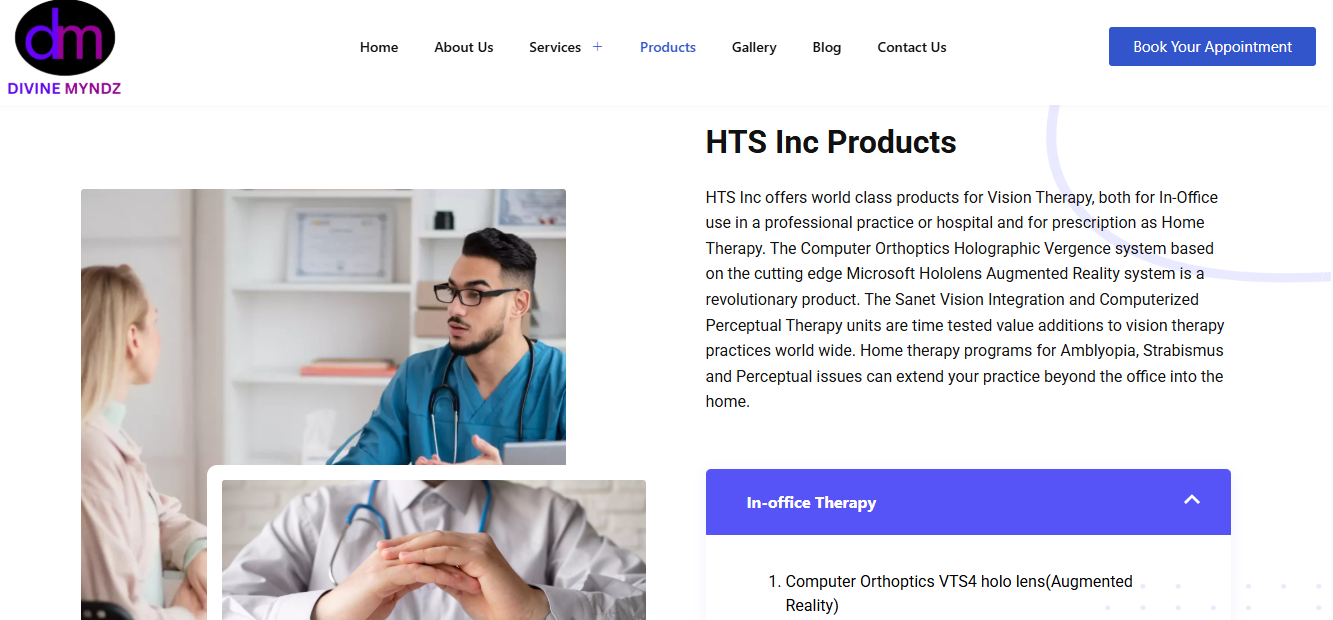The image size is (1333, 620).
Task: Open the Contact Us page
Action: tap(912, 47)
